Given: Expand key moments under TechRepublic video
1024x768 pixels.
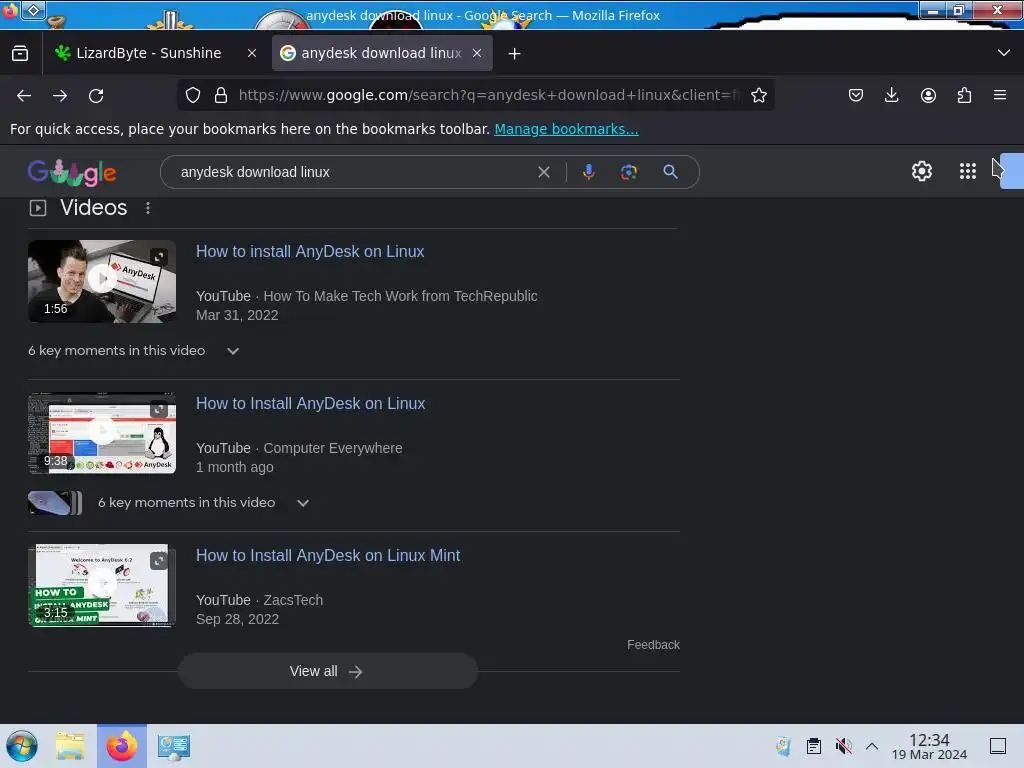Looking at the screenshot, I should click(233, 351).
